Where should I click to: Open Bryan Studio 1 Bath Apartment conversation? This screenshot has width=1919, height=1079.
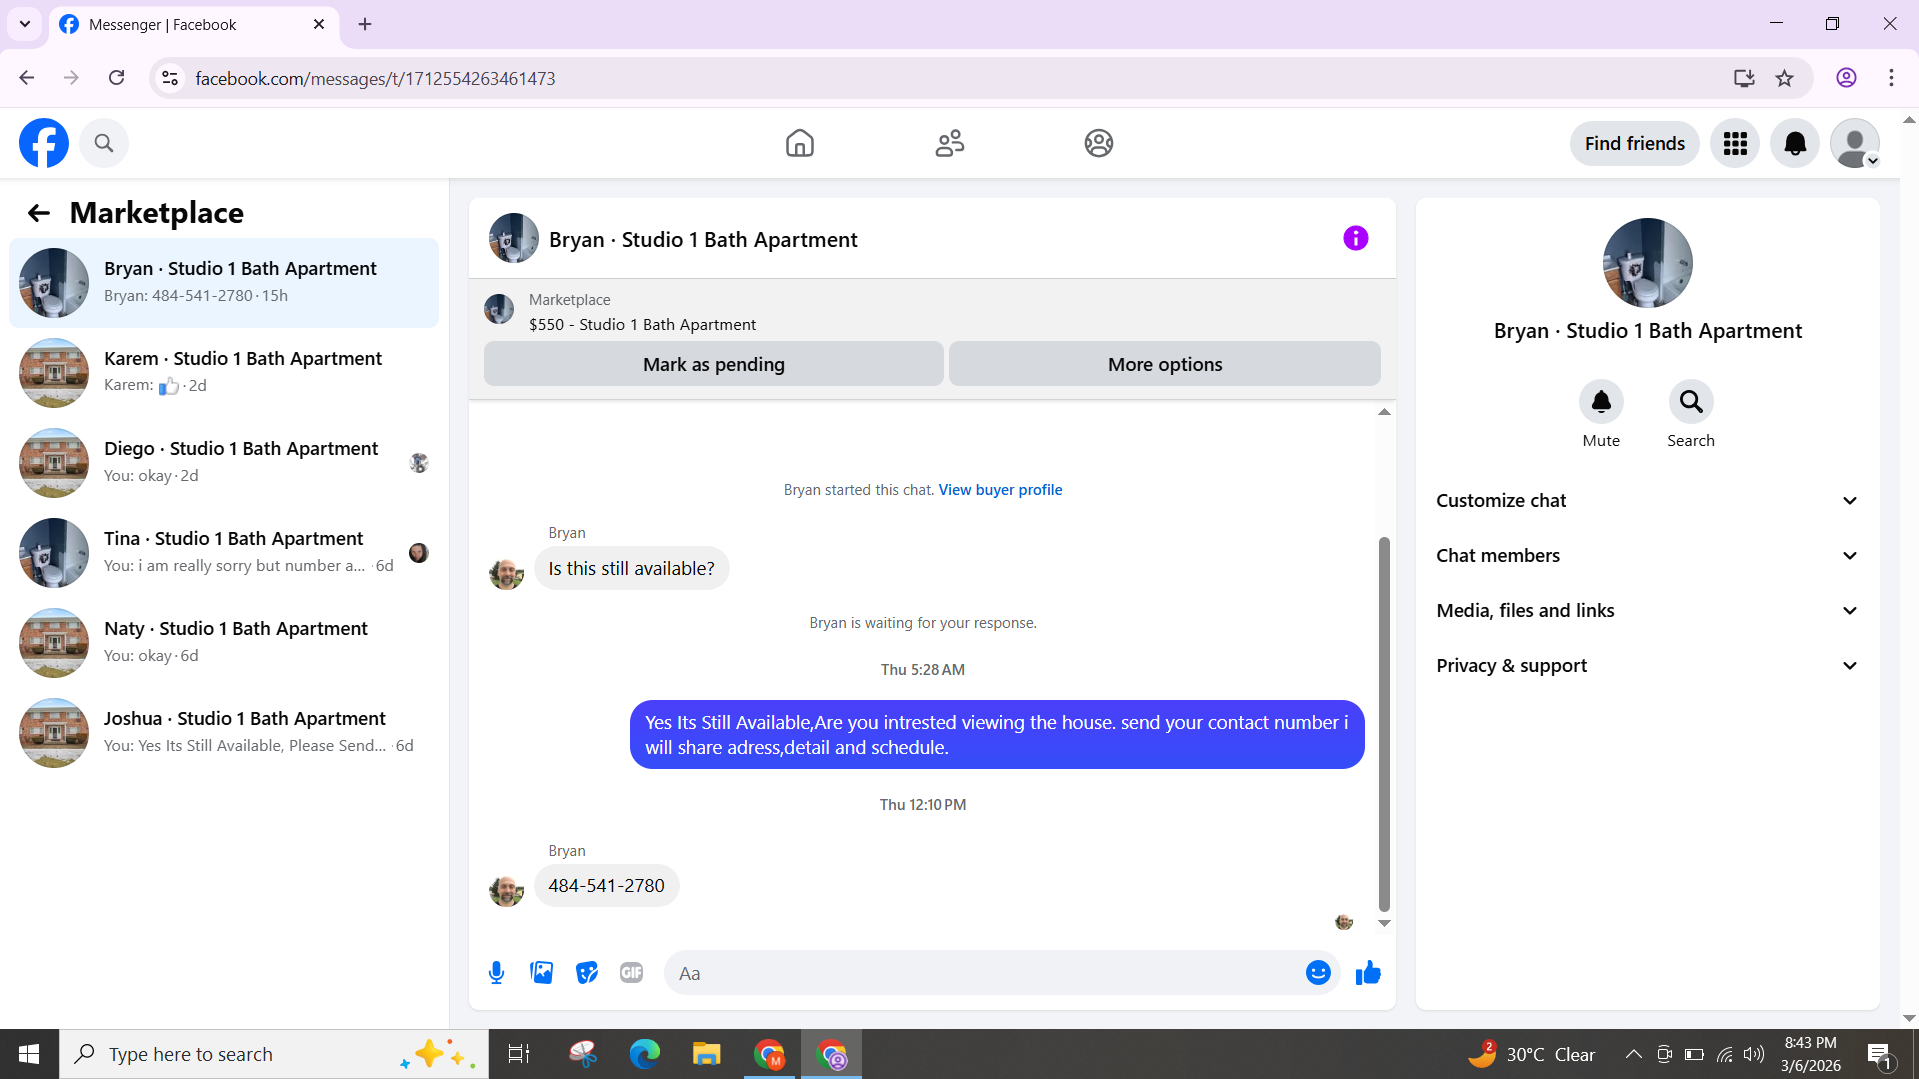(x=224, y=283)
